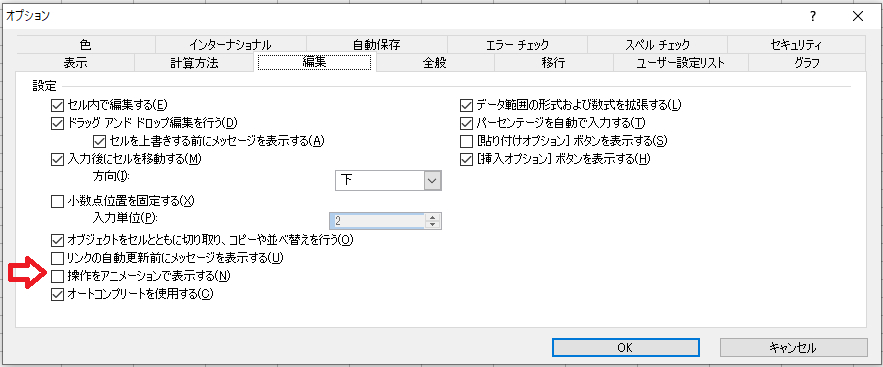The height and width of the screenshot is (367, 883).
Task: Toggle [挿入オプション] ボタンを表示する checkbox
Action: [x=466, y=159]
